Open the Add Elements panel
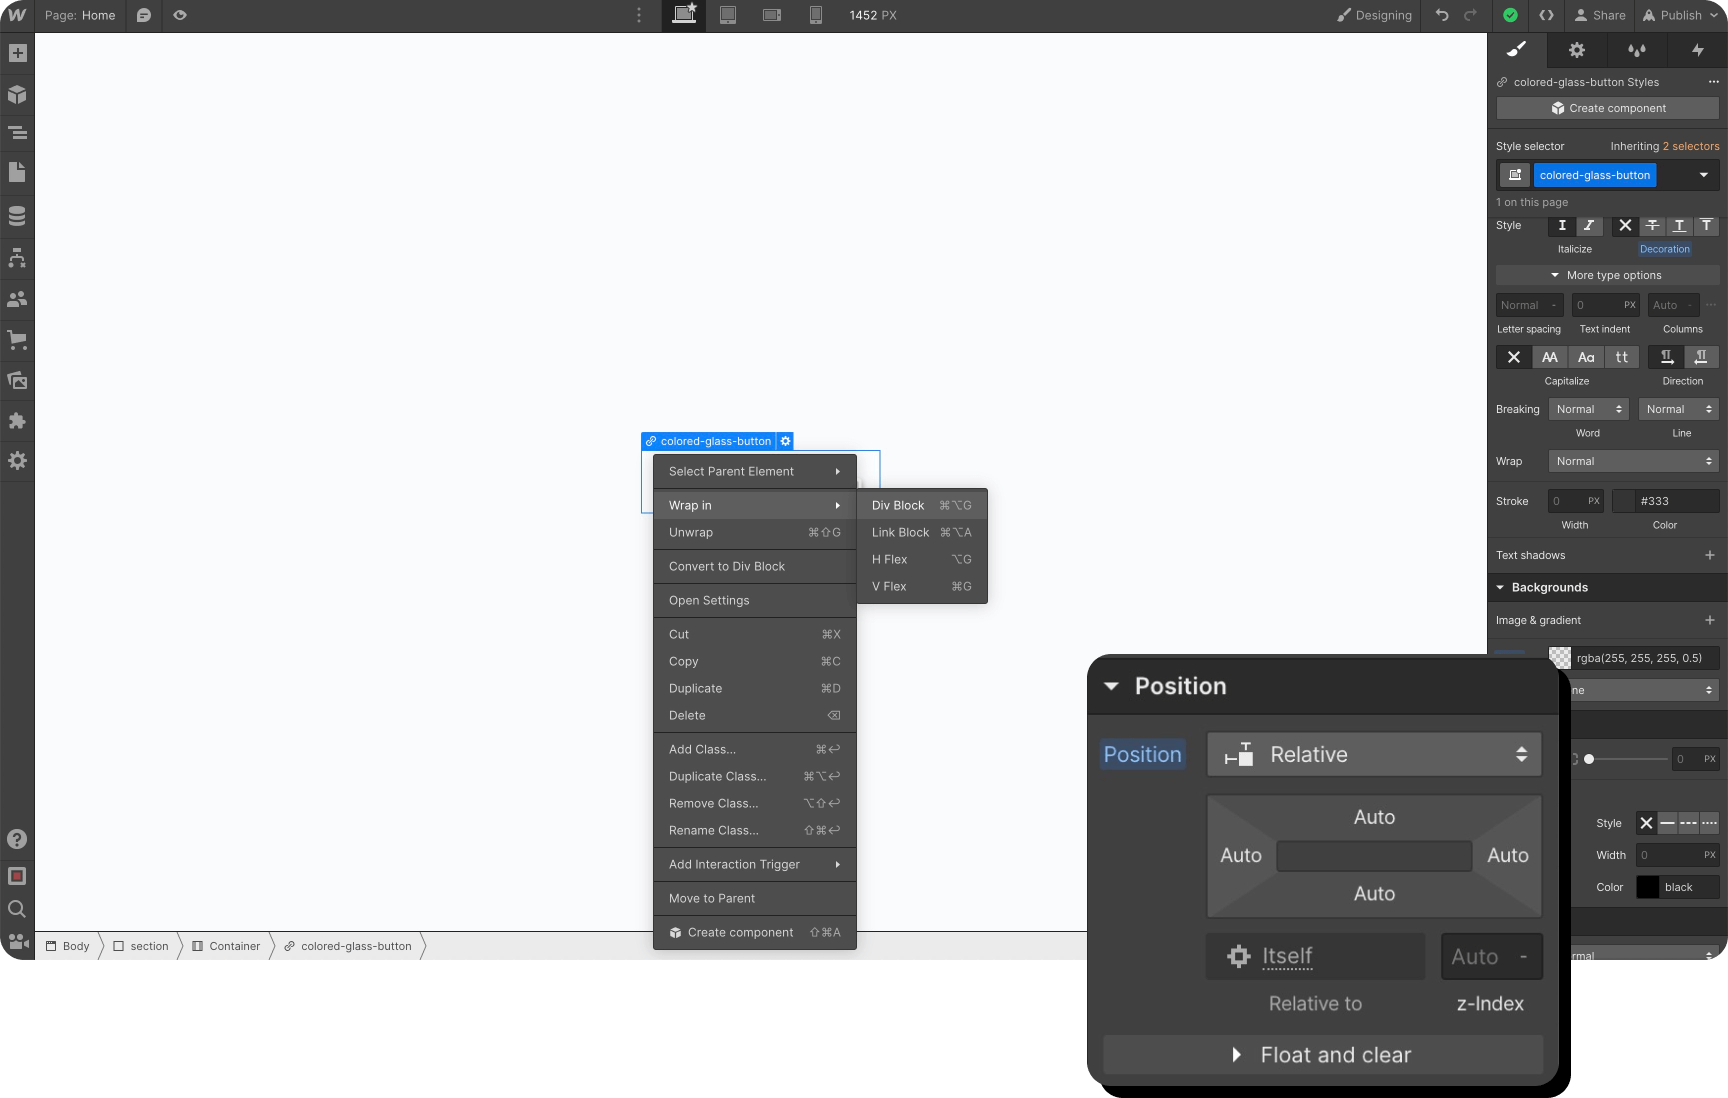 point(16,53)
